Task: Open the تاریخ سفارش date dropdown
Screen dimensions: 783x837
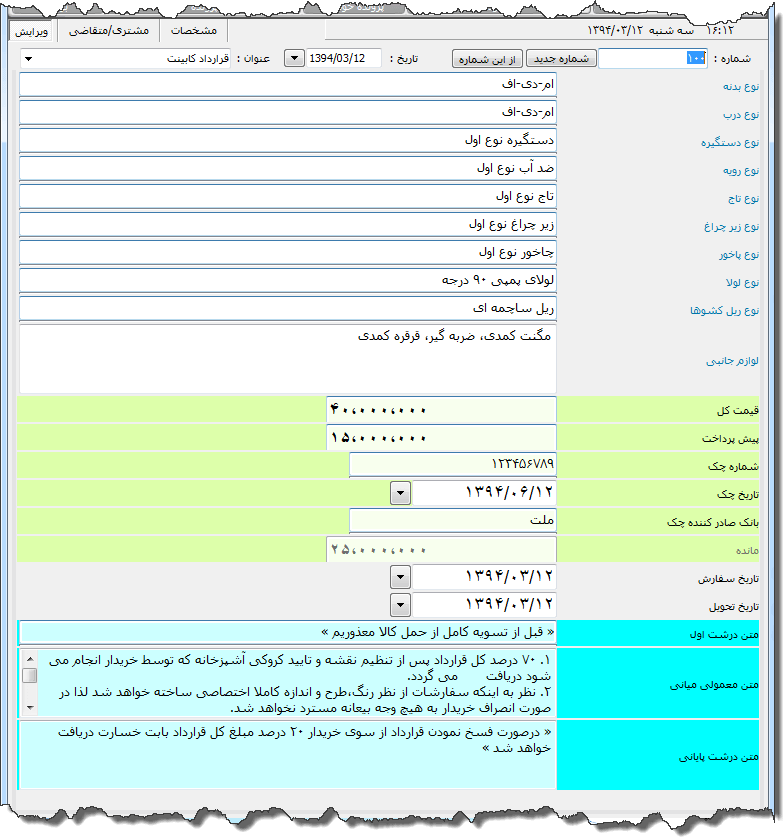Action: (x=400, y=577)
